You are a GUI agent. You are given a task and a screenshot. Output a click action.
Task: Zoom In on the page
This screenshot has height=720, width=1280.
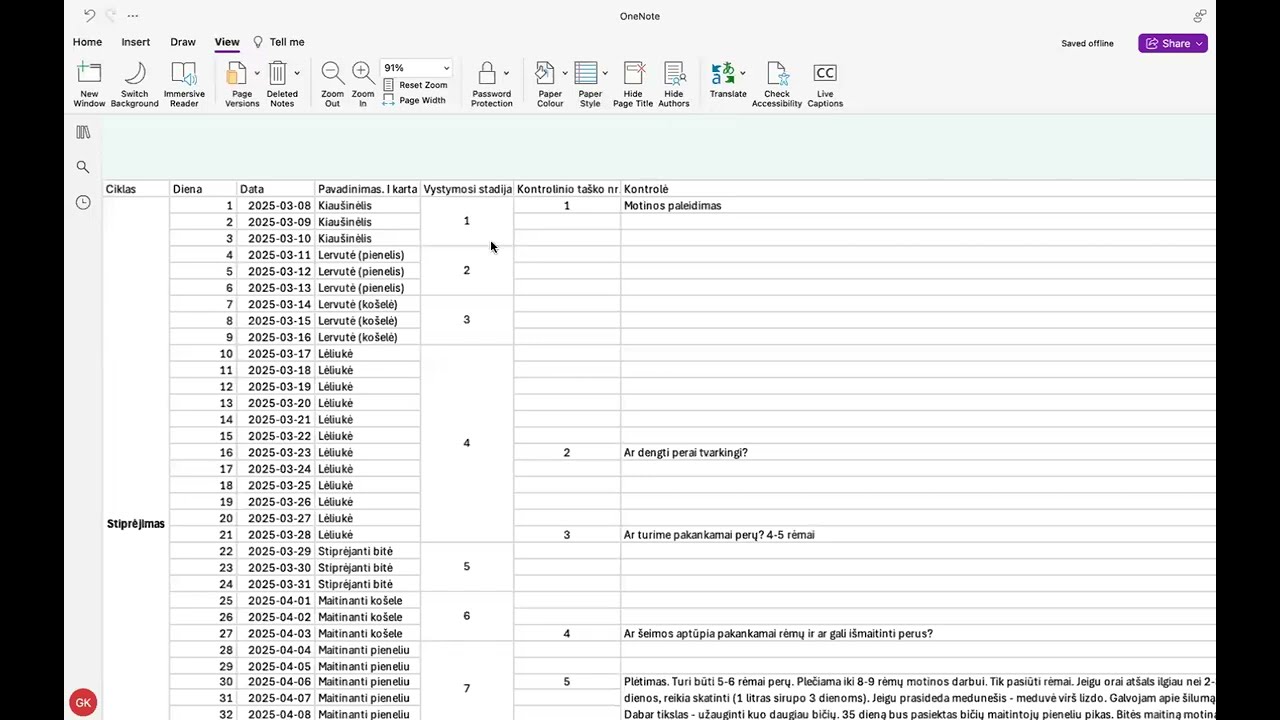pos(363,84)
